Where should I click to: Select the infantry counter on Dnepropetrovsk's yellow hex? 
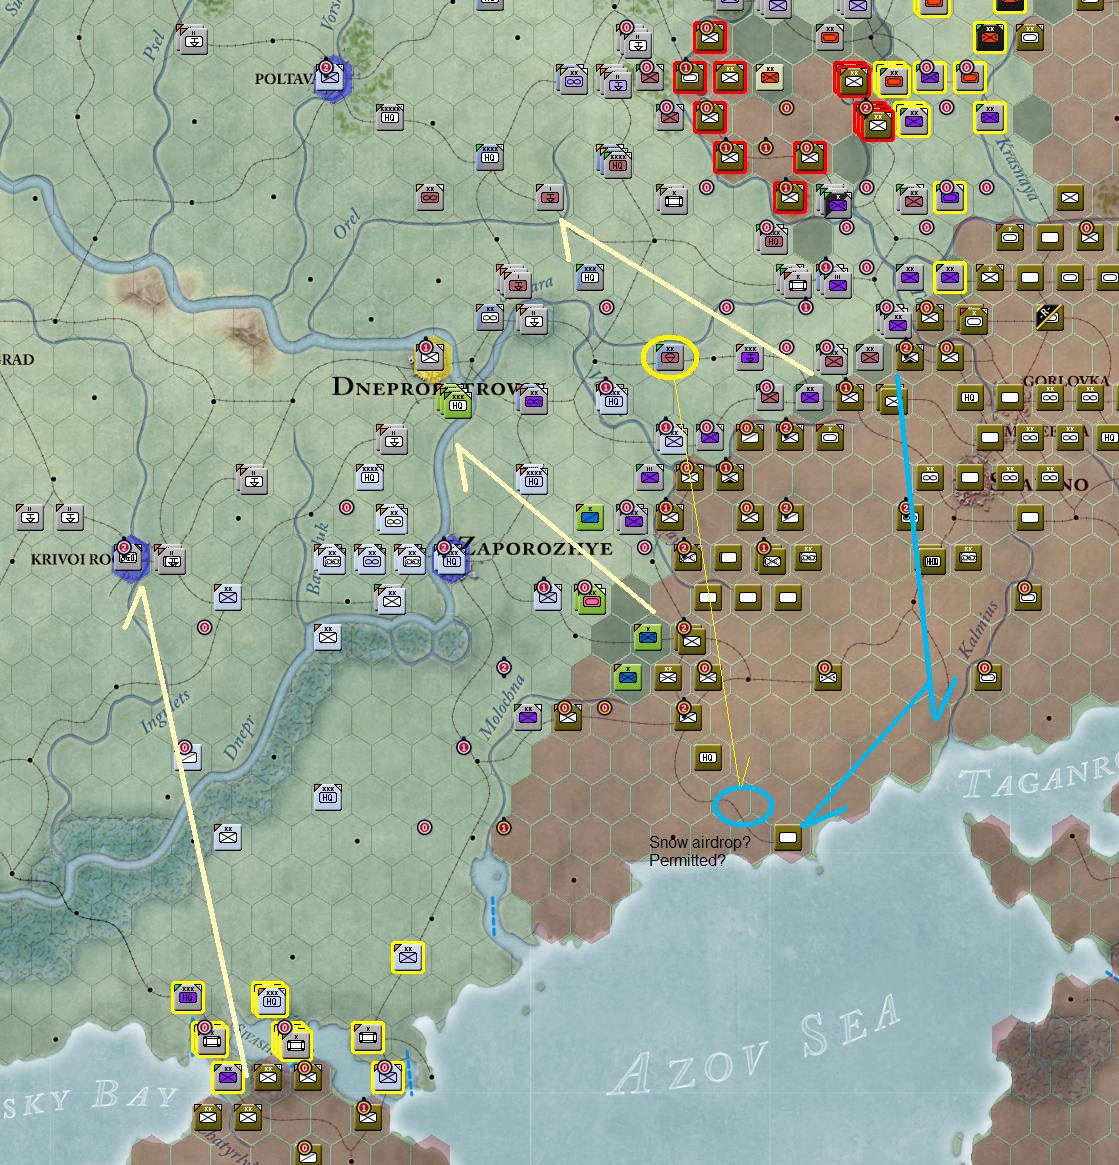click(430, 357)
